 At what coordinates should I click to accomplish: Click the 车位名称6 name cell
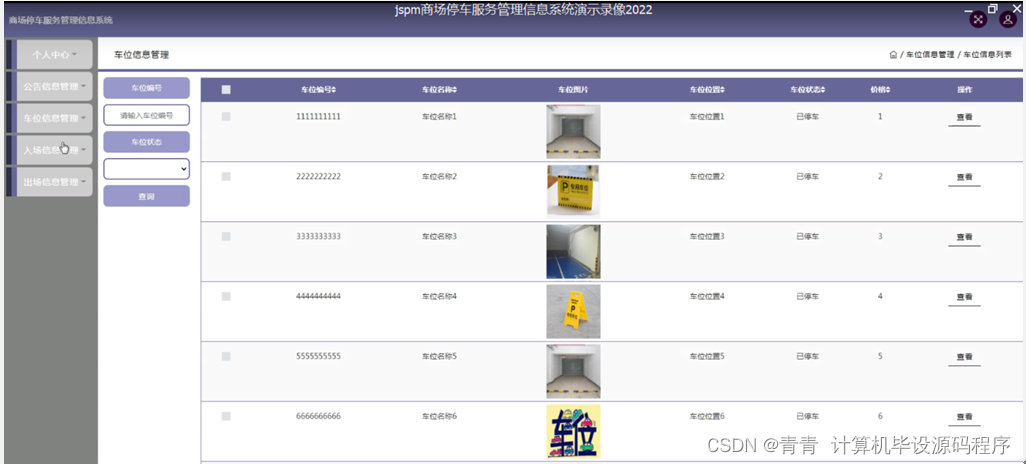(x=439, y=416)
